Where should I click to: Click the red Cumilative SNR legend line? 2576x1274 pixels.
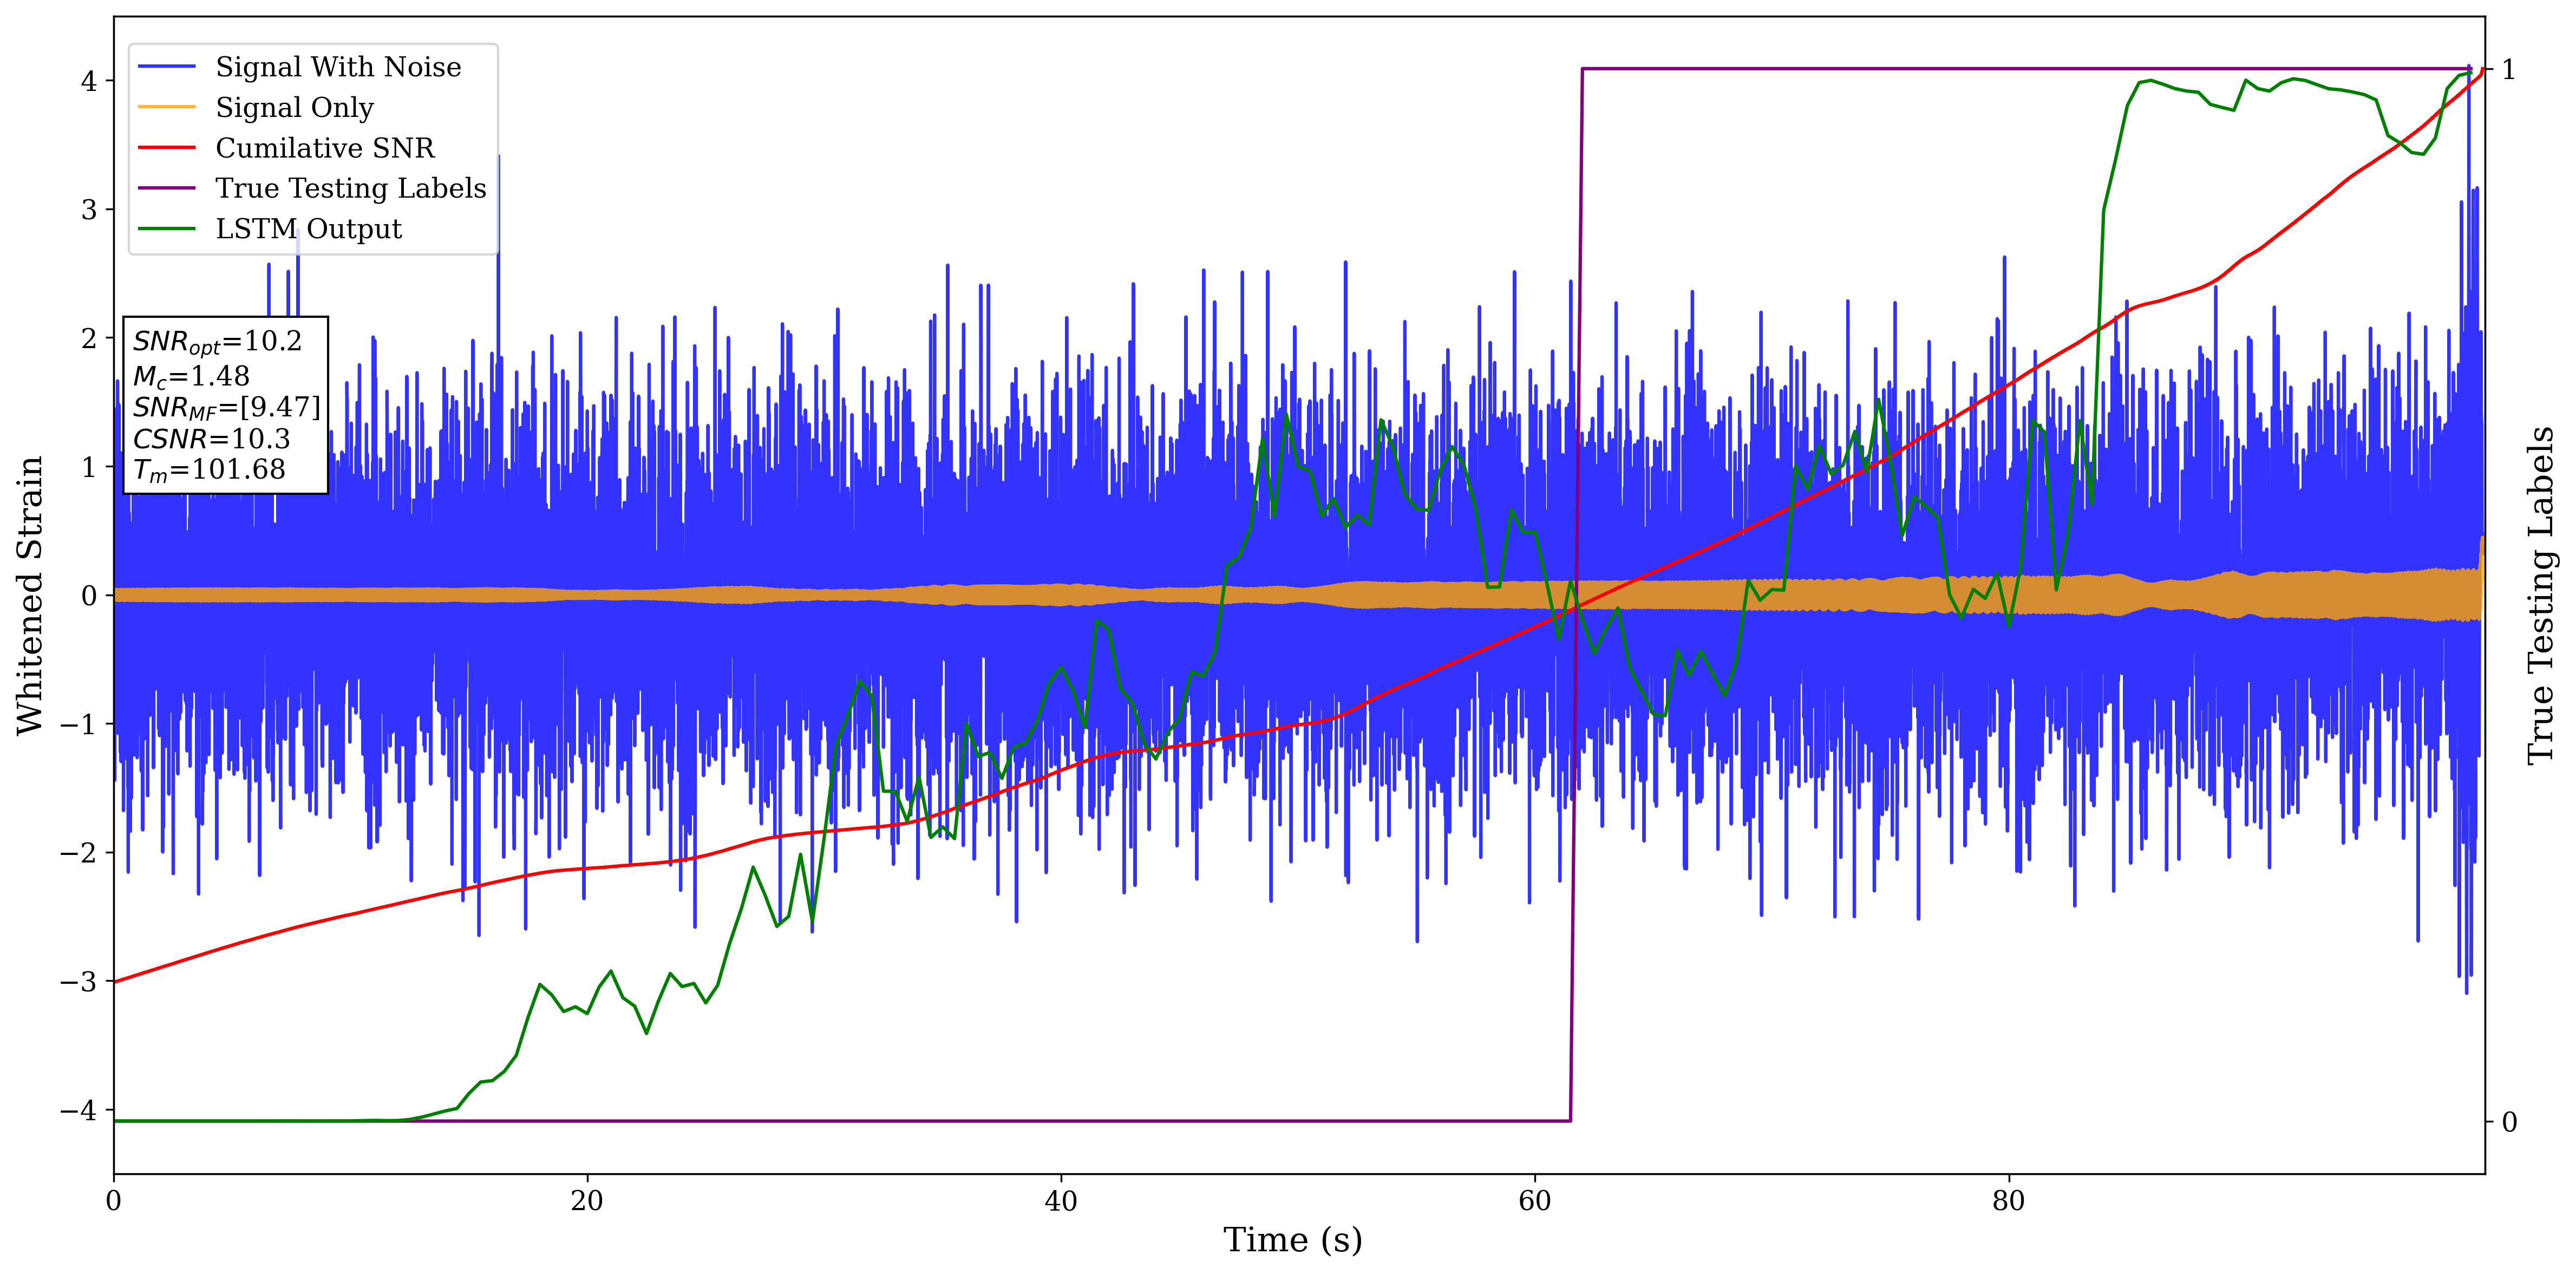[166, 148]
